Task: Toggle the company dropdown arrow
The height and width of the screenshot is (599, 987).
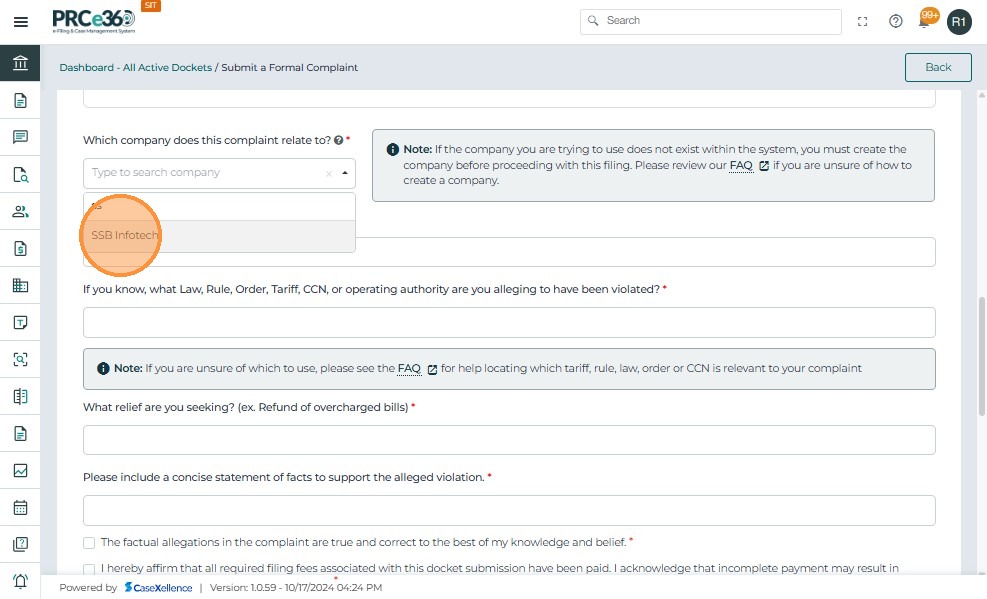Action: coord(345,173)
